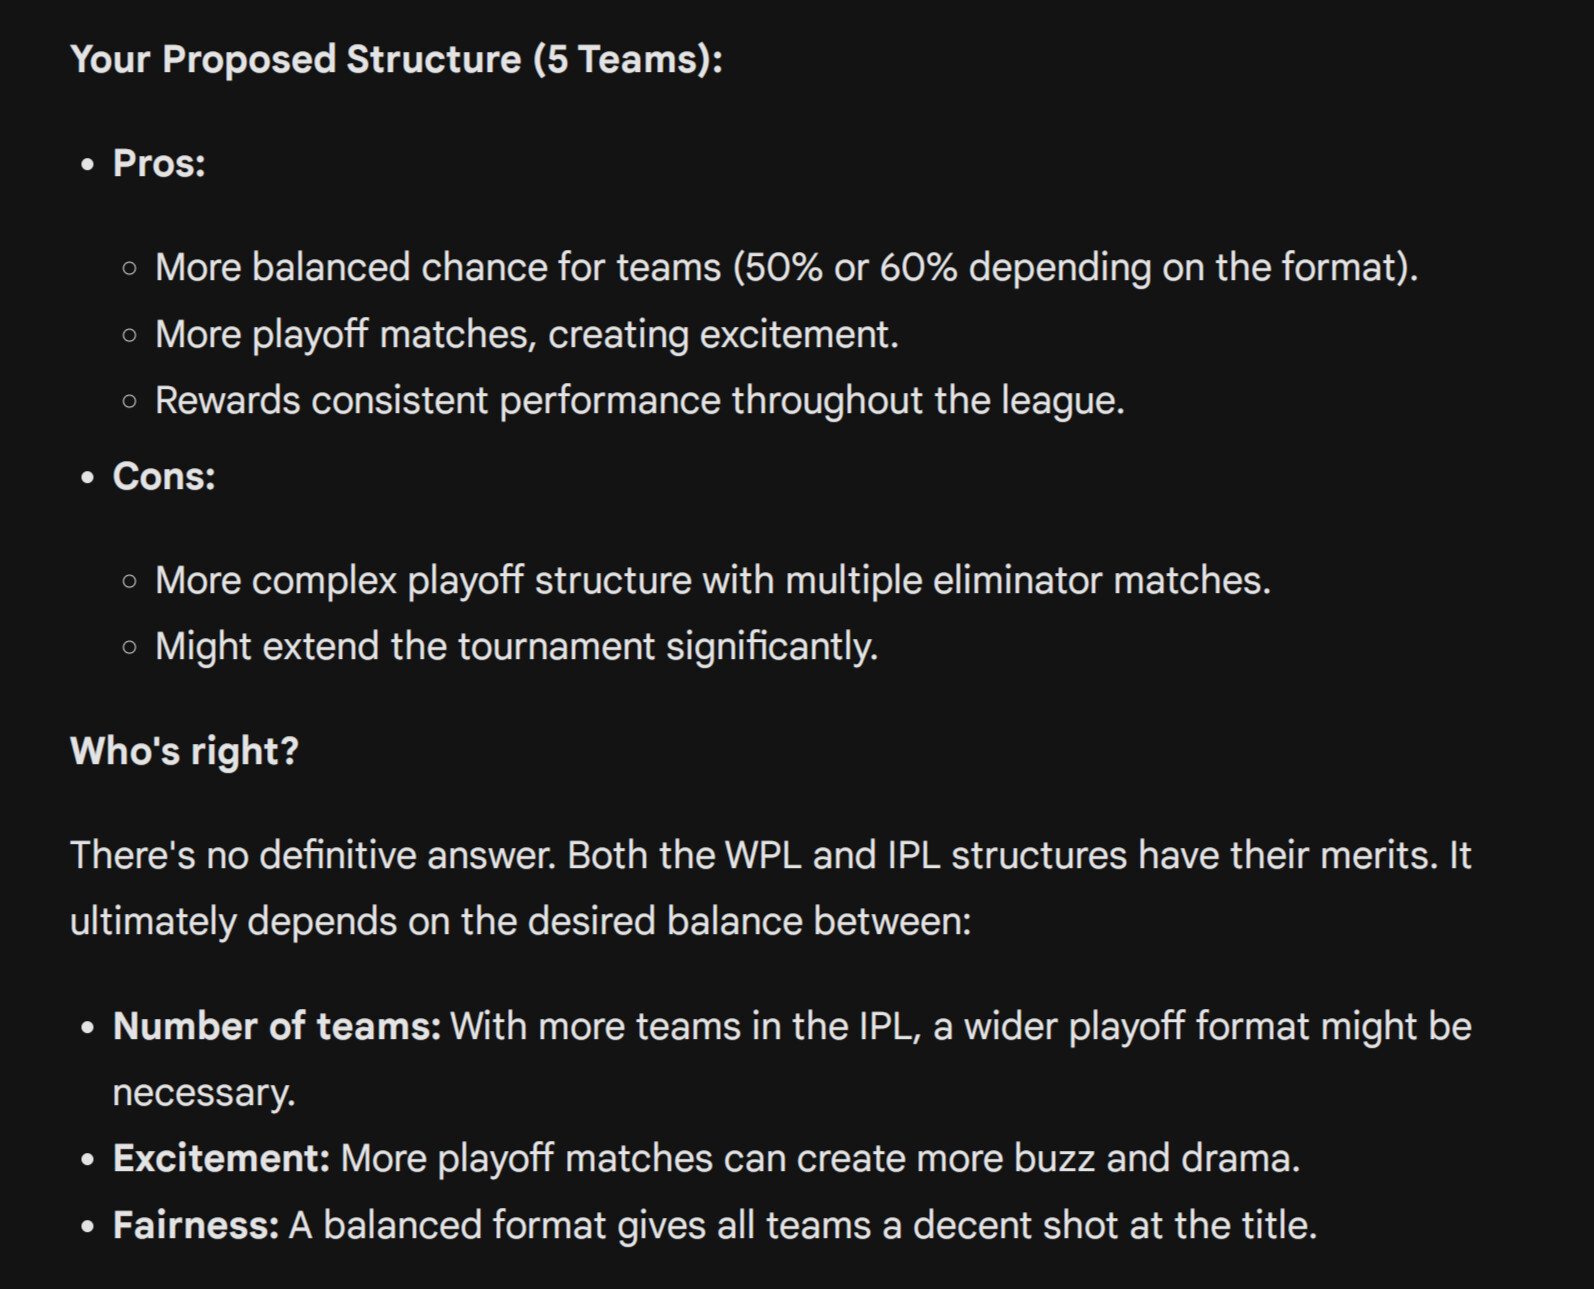
Task: Click the 'ultimately depends on the desired balance' line
Action: tap(521, 922)
